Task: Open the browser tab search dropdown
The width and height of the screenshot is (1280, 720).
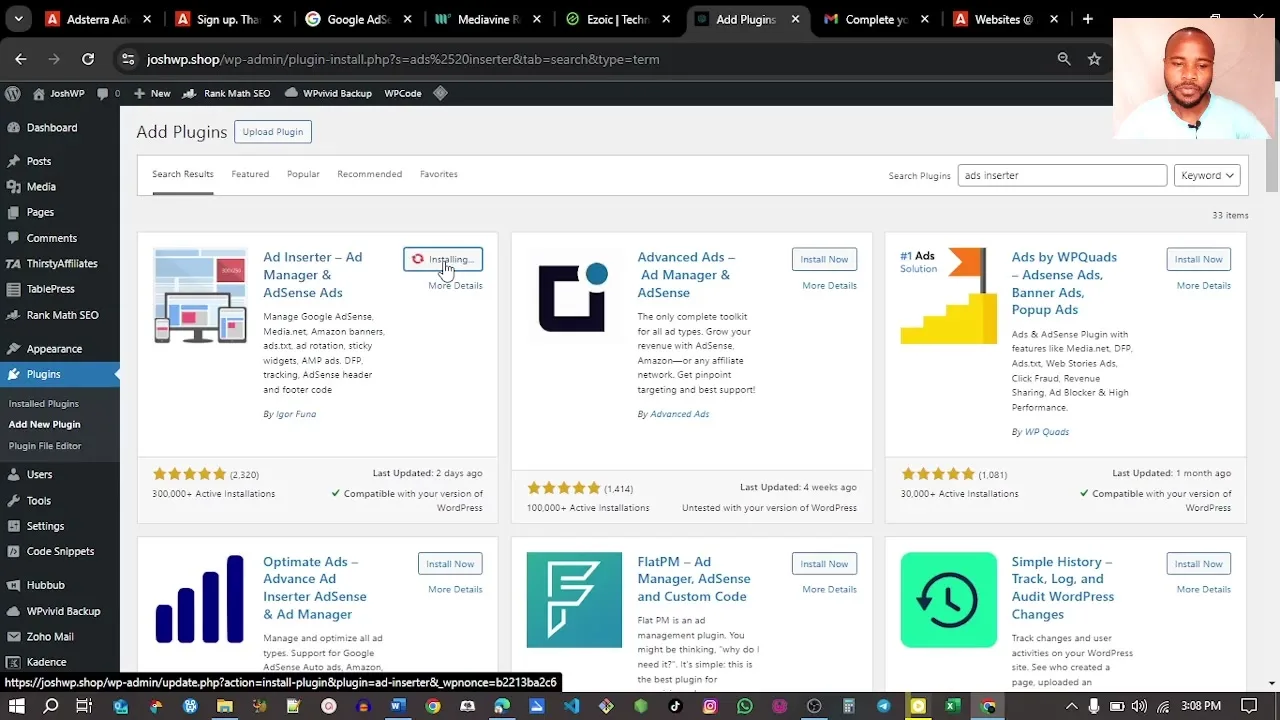Action: 18,19
